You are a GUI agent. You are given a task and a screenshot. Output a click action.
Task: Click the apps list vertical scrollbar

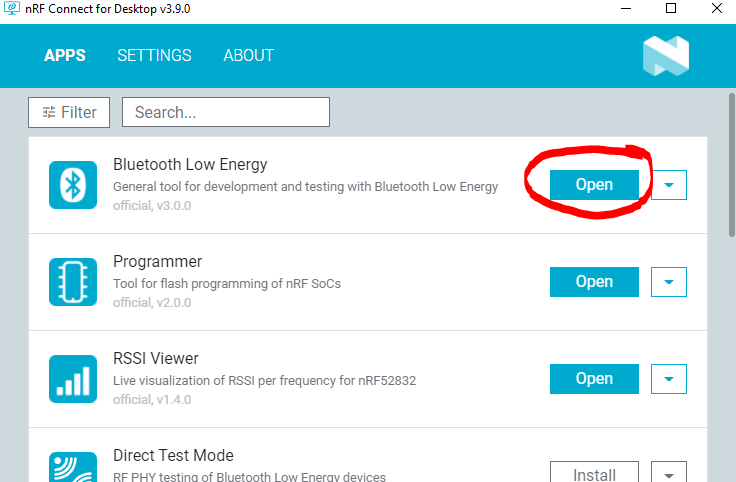732,165
